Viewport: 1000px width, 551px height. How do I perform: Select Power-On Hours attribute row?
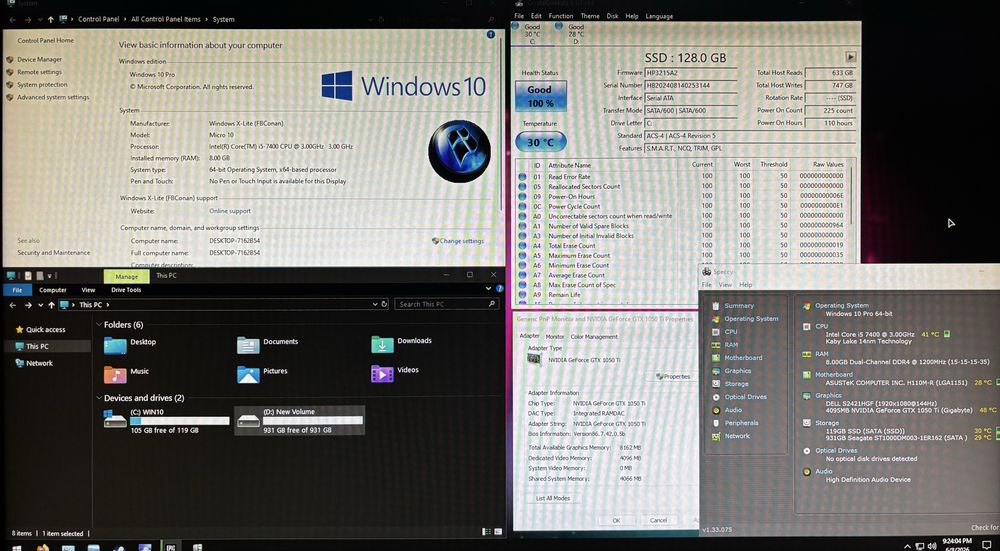[x=682, y=196]
